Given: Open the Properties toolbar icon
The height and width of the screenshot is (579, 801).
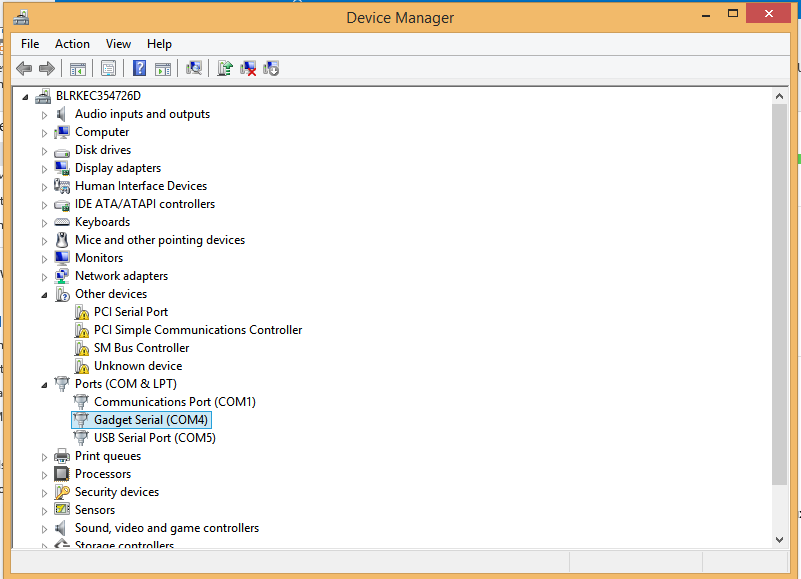Looking at the screenshot, I should coord(108,68).
